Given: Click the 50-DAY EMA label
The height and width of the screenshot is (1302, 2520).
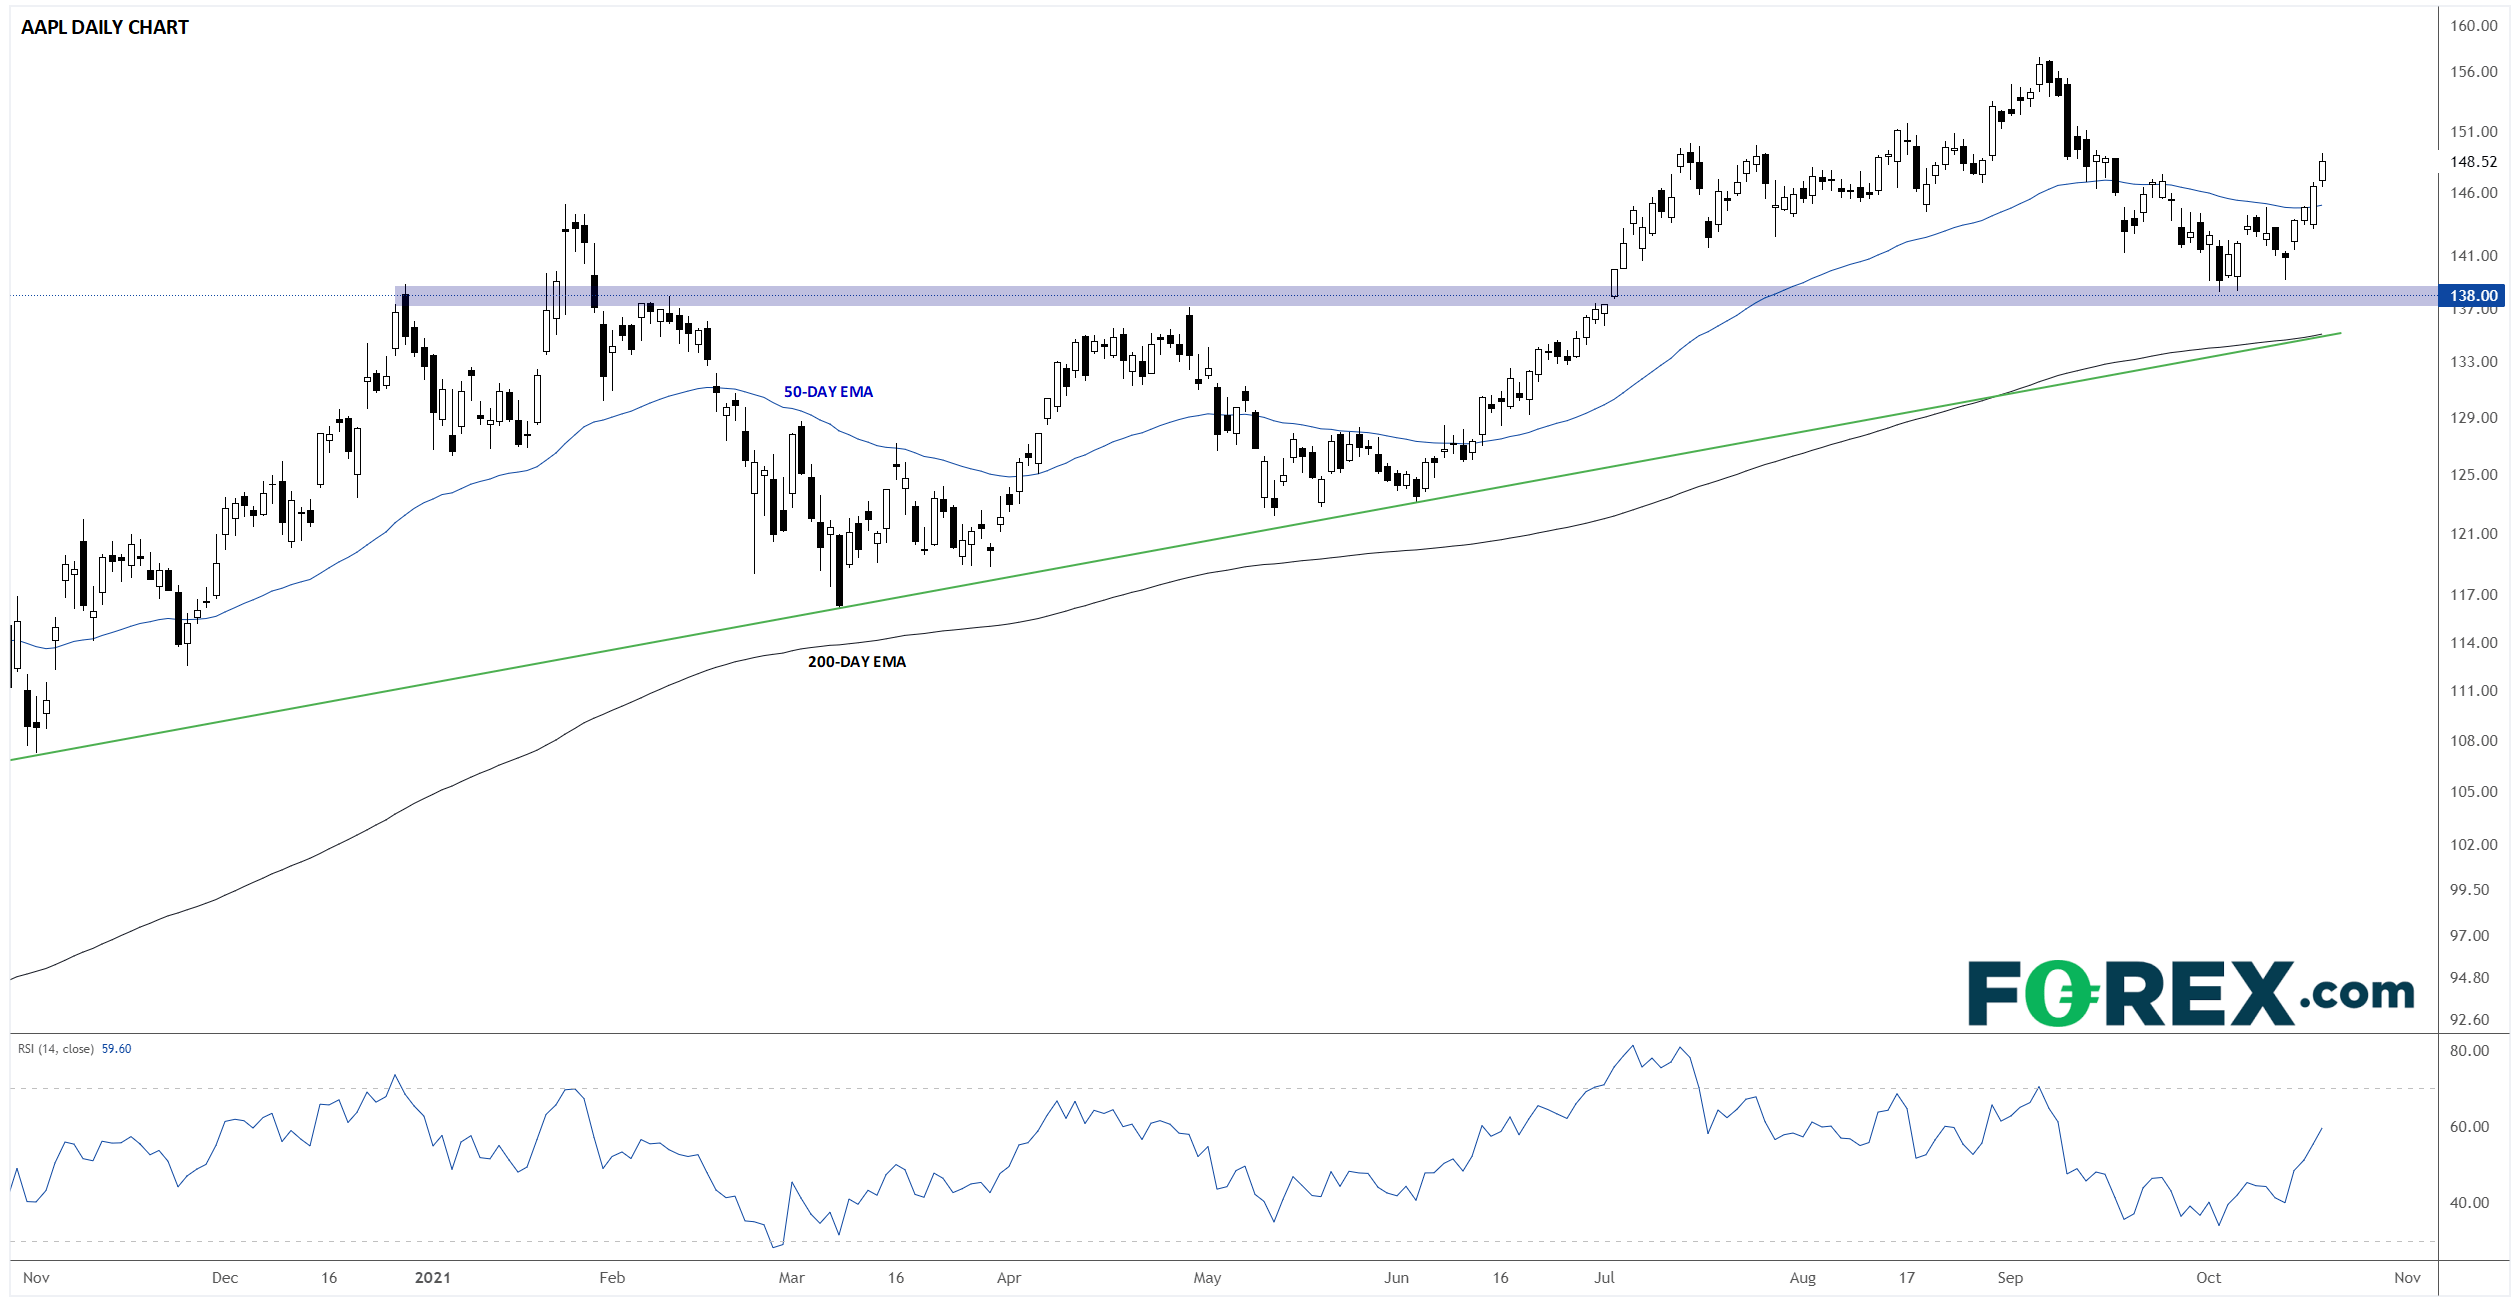Looking at the screenshot, I should pyautogui.click(x=828, y=392).
